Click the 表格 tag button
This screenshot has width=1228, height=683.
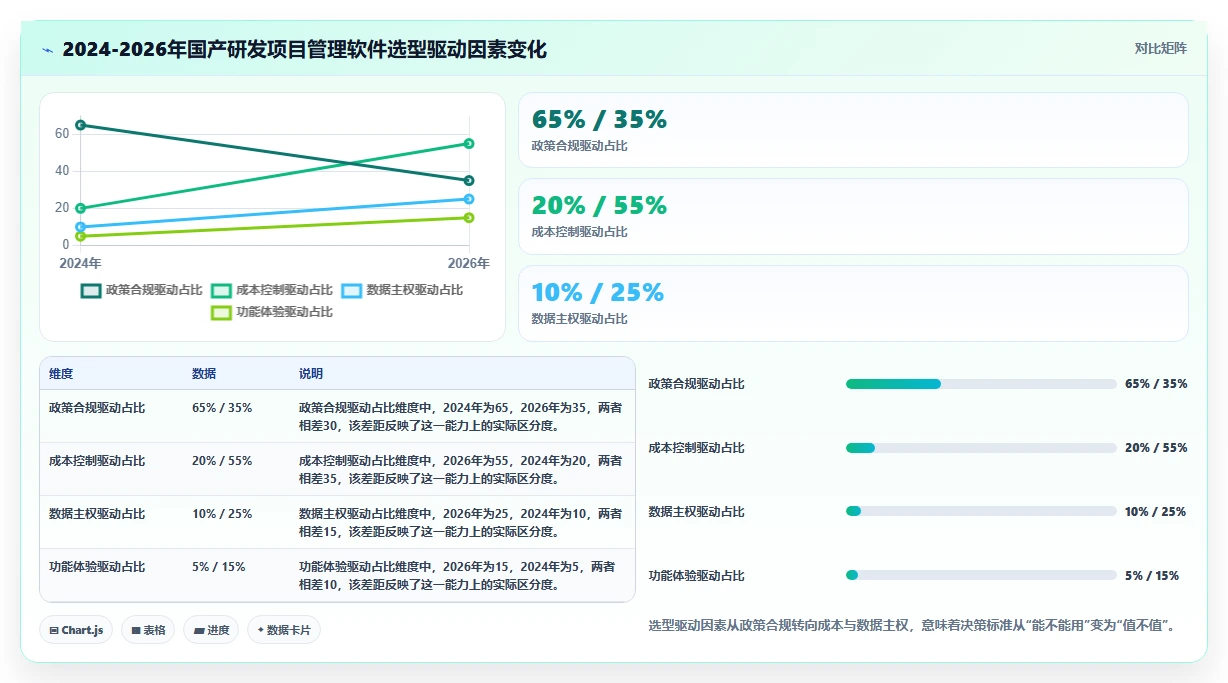point(148,630)
